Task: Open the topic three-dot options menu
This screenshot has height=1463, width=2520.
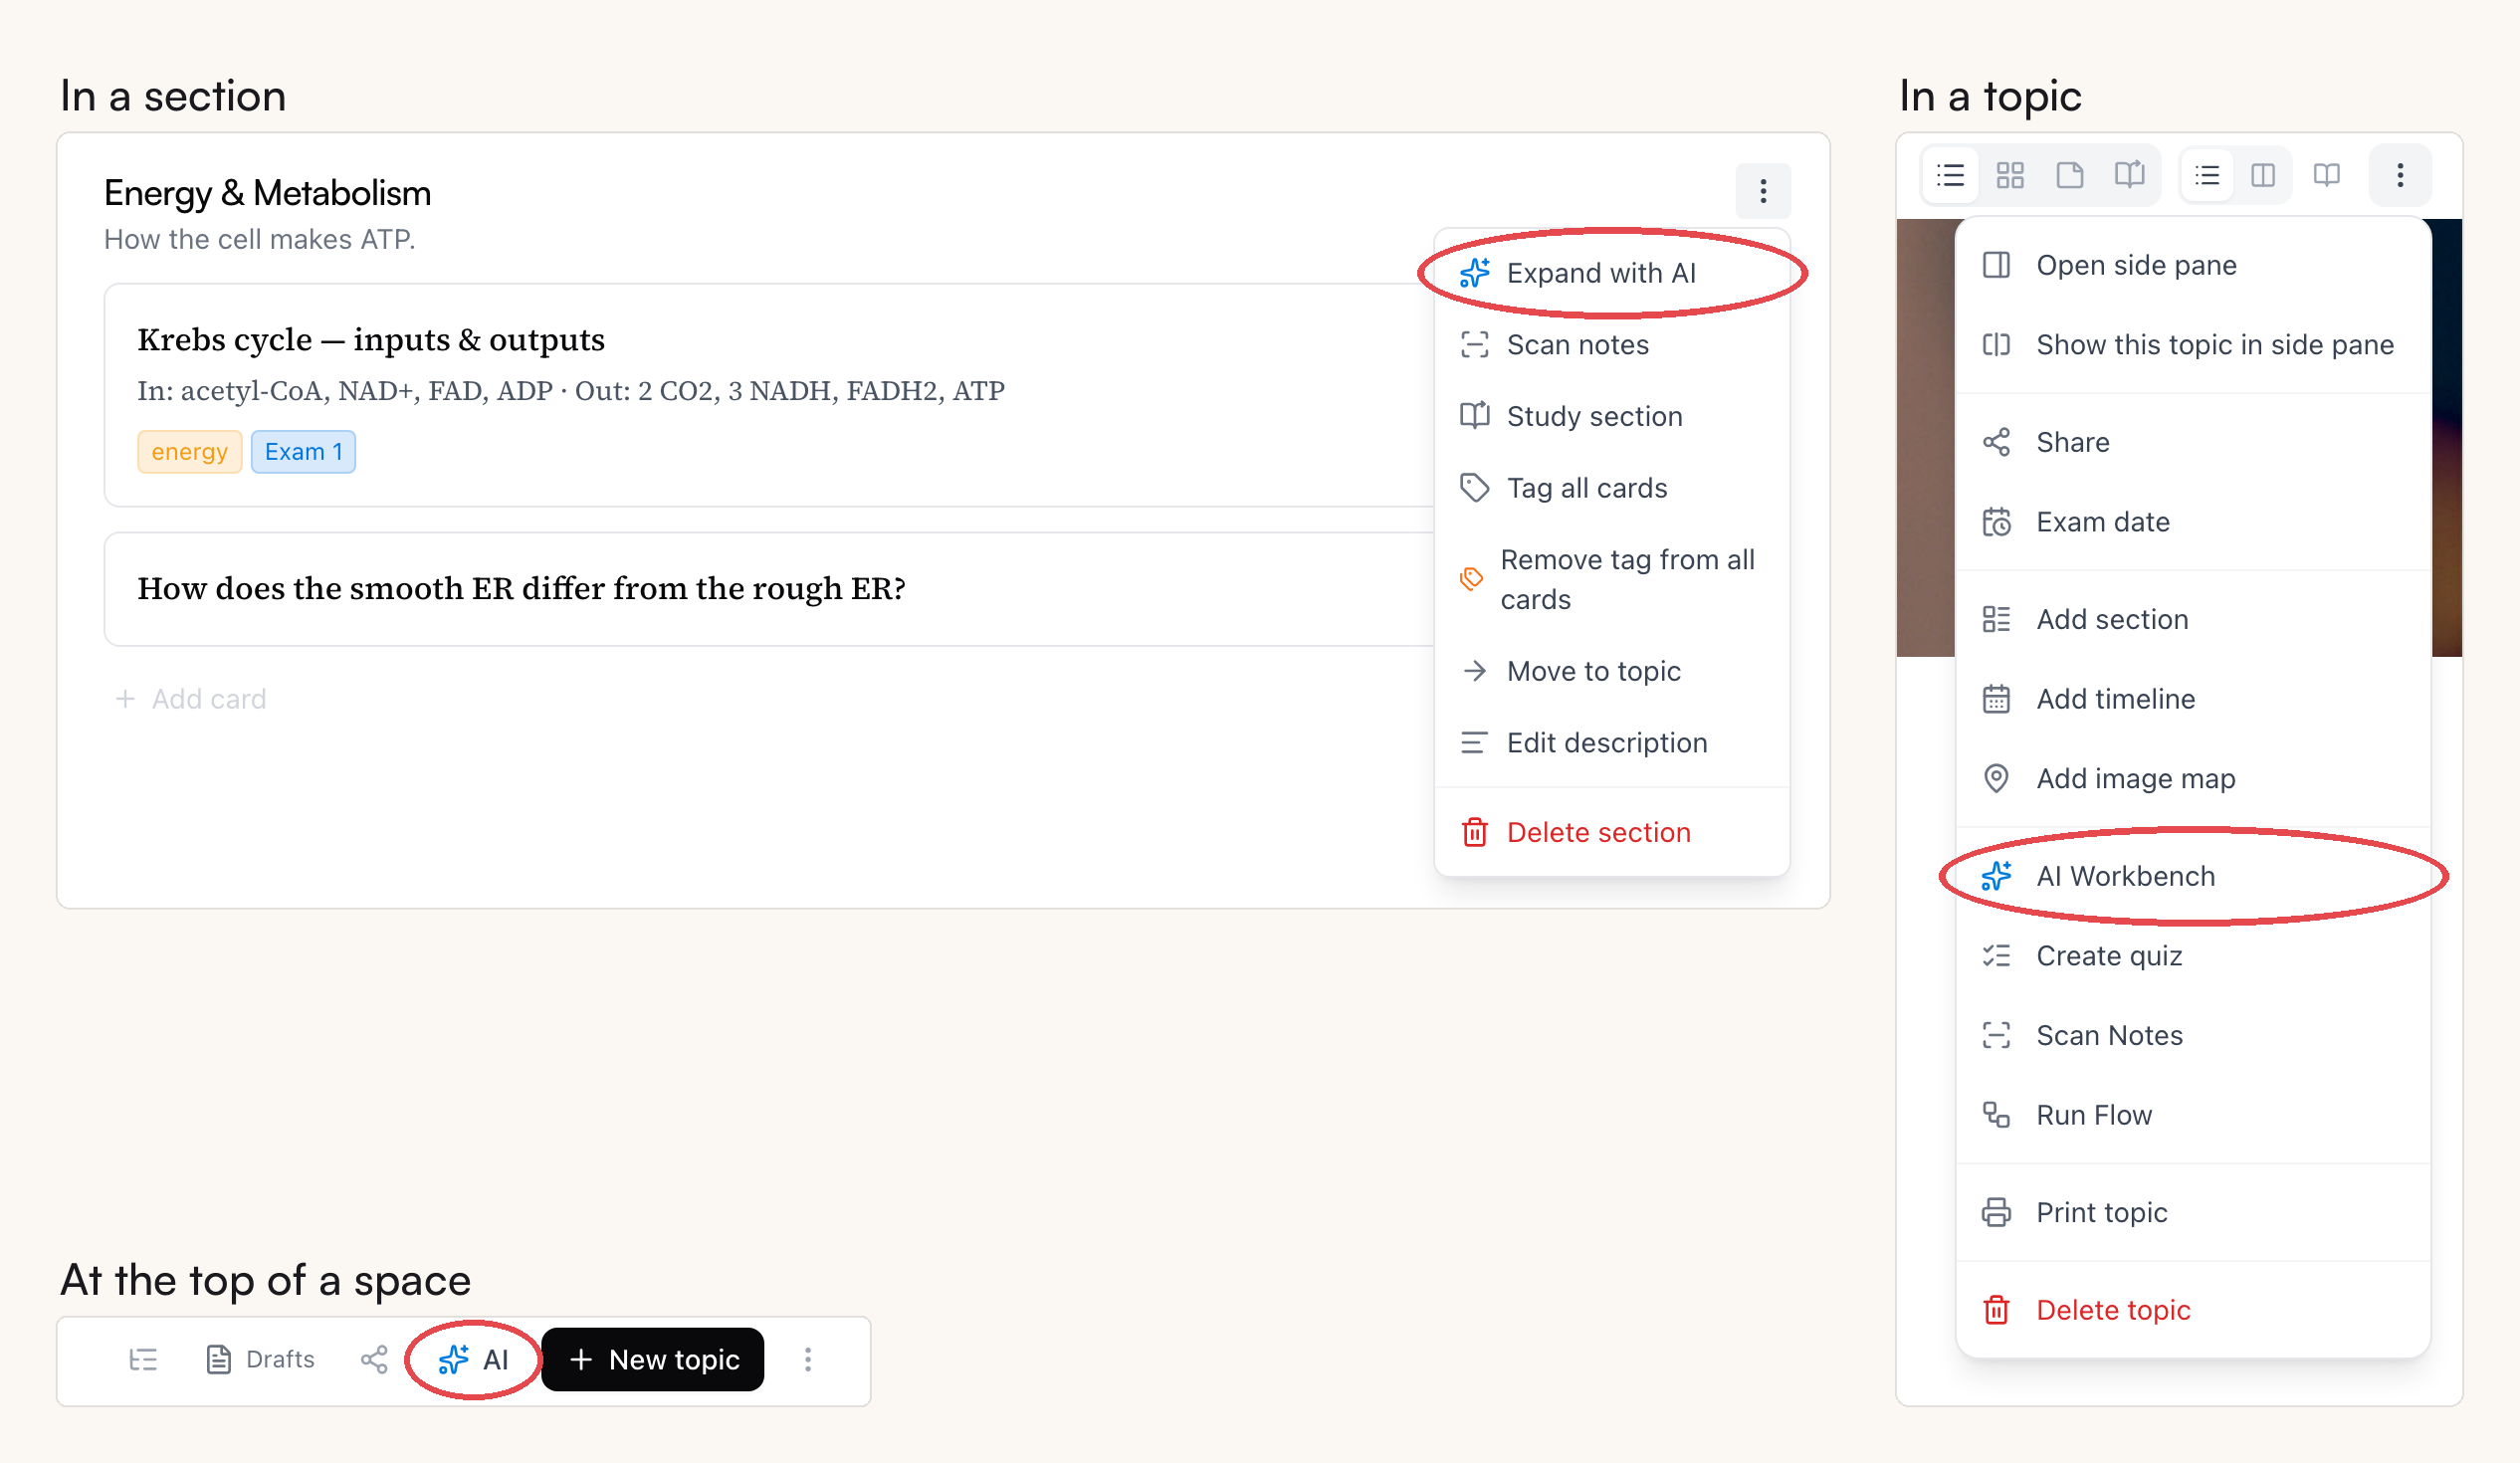Action: 2400,175
